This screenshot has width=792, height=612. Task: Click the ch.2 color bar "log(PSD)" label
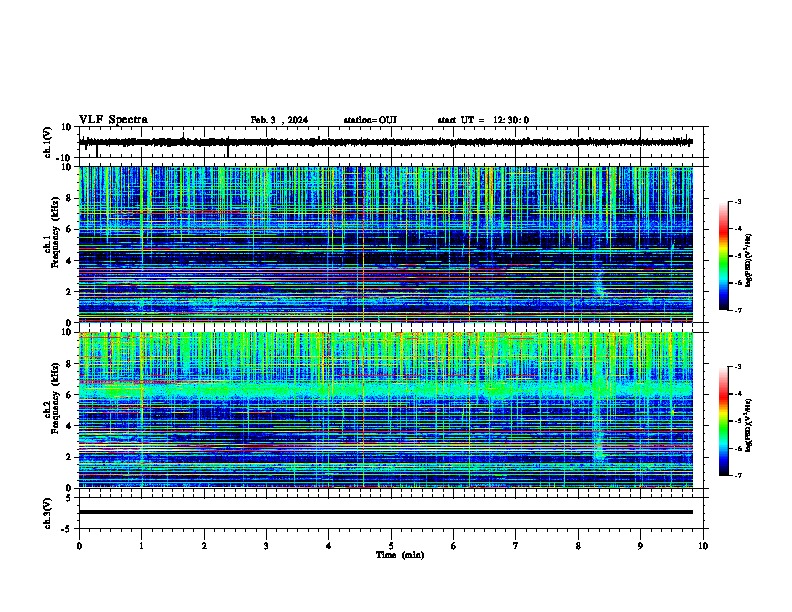click(x=749, y=425)
